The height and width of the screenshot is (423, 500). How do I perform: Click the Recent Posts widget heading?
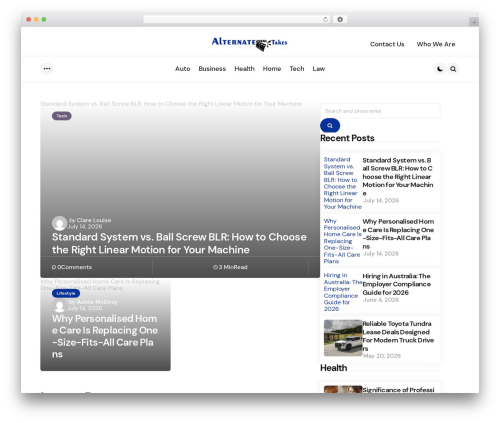click(x=347, y=138)
